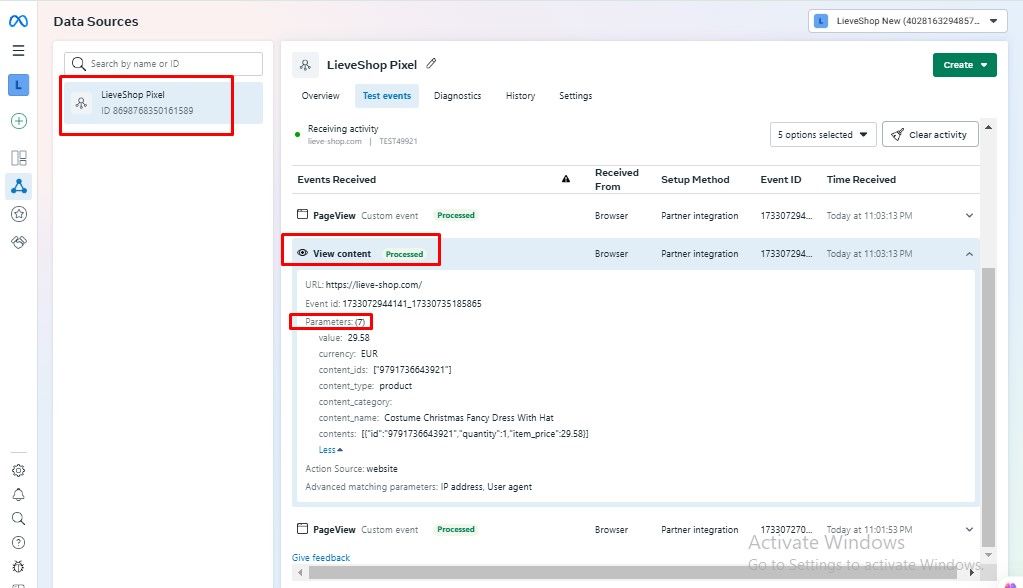Screen dimensions: 1023x588
Task: Click the value 29.58 parameter
Action: click(x=344, y=337)
